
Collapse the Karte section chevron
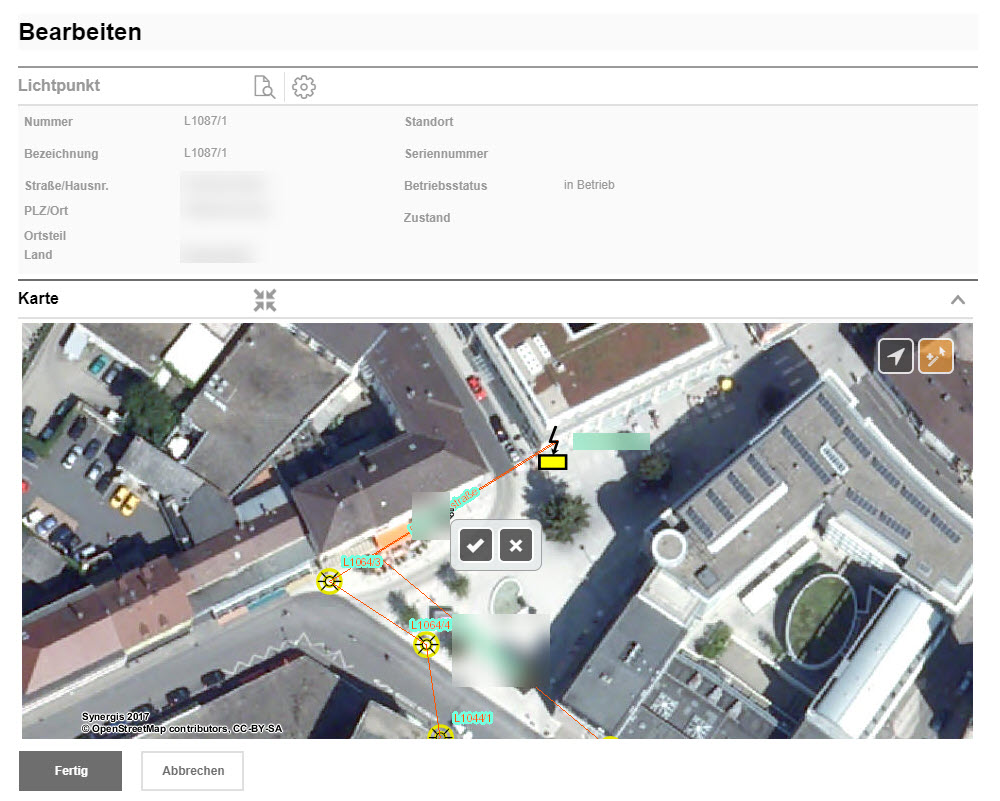click(957, 300)
